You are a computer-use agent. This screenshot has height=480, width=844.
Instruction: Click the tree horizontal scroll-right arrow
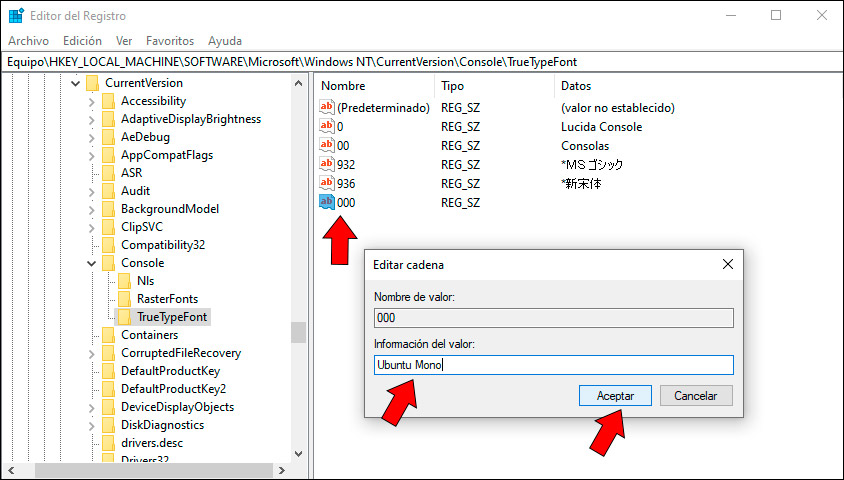click(x=281, y=470)
